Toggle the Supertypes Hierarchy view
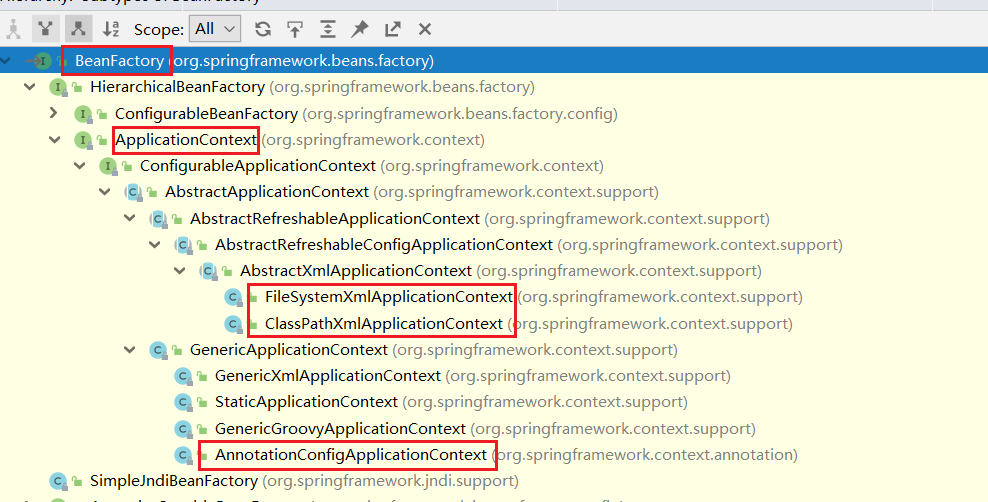 point(45,29)
